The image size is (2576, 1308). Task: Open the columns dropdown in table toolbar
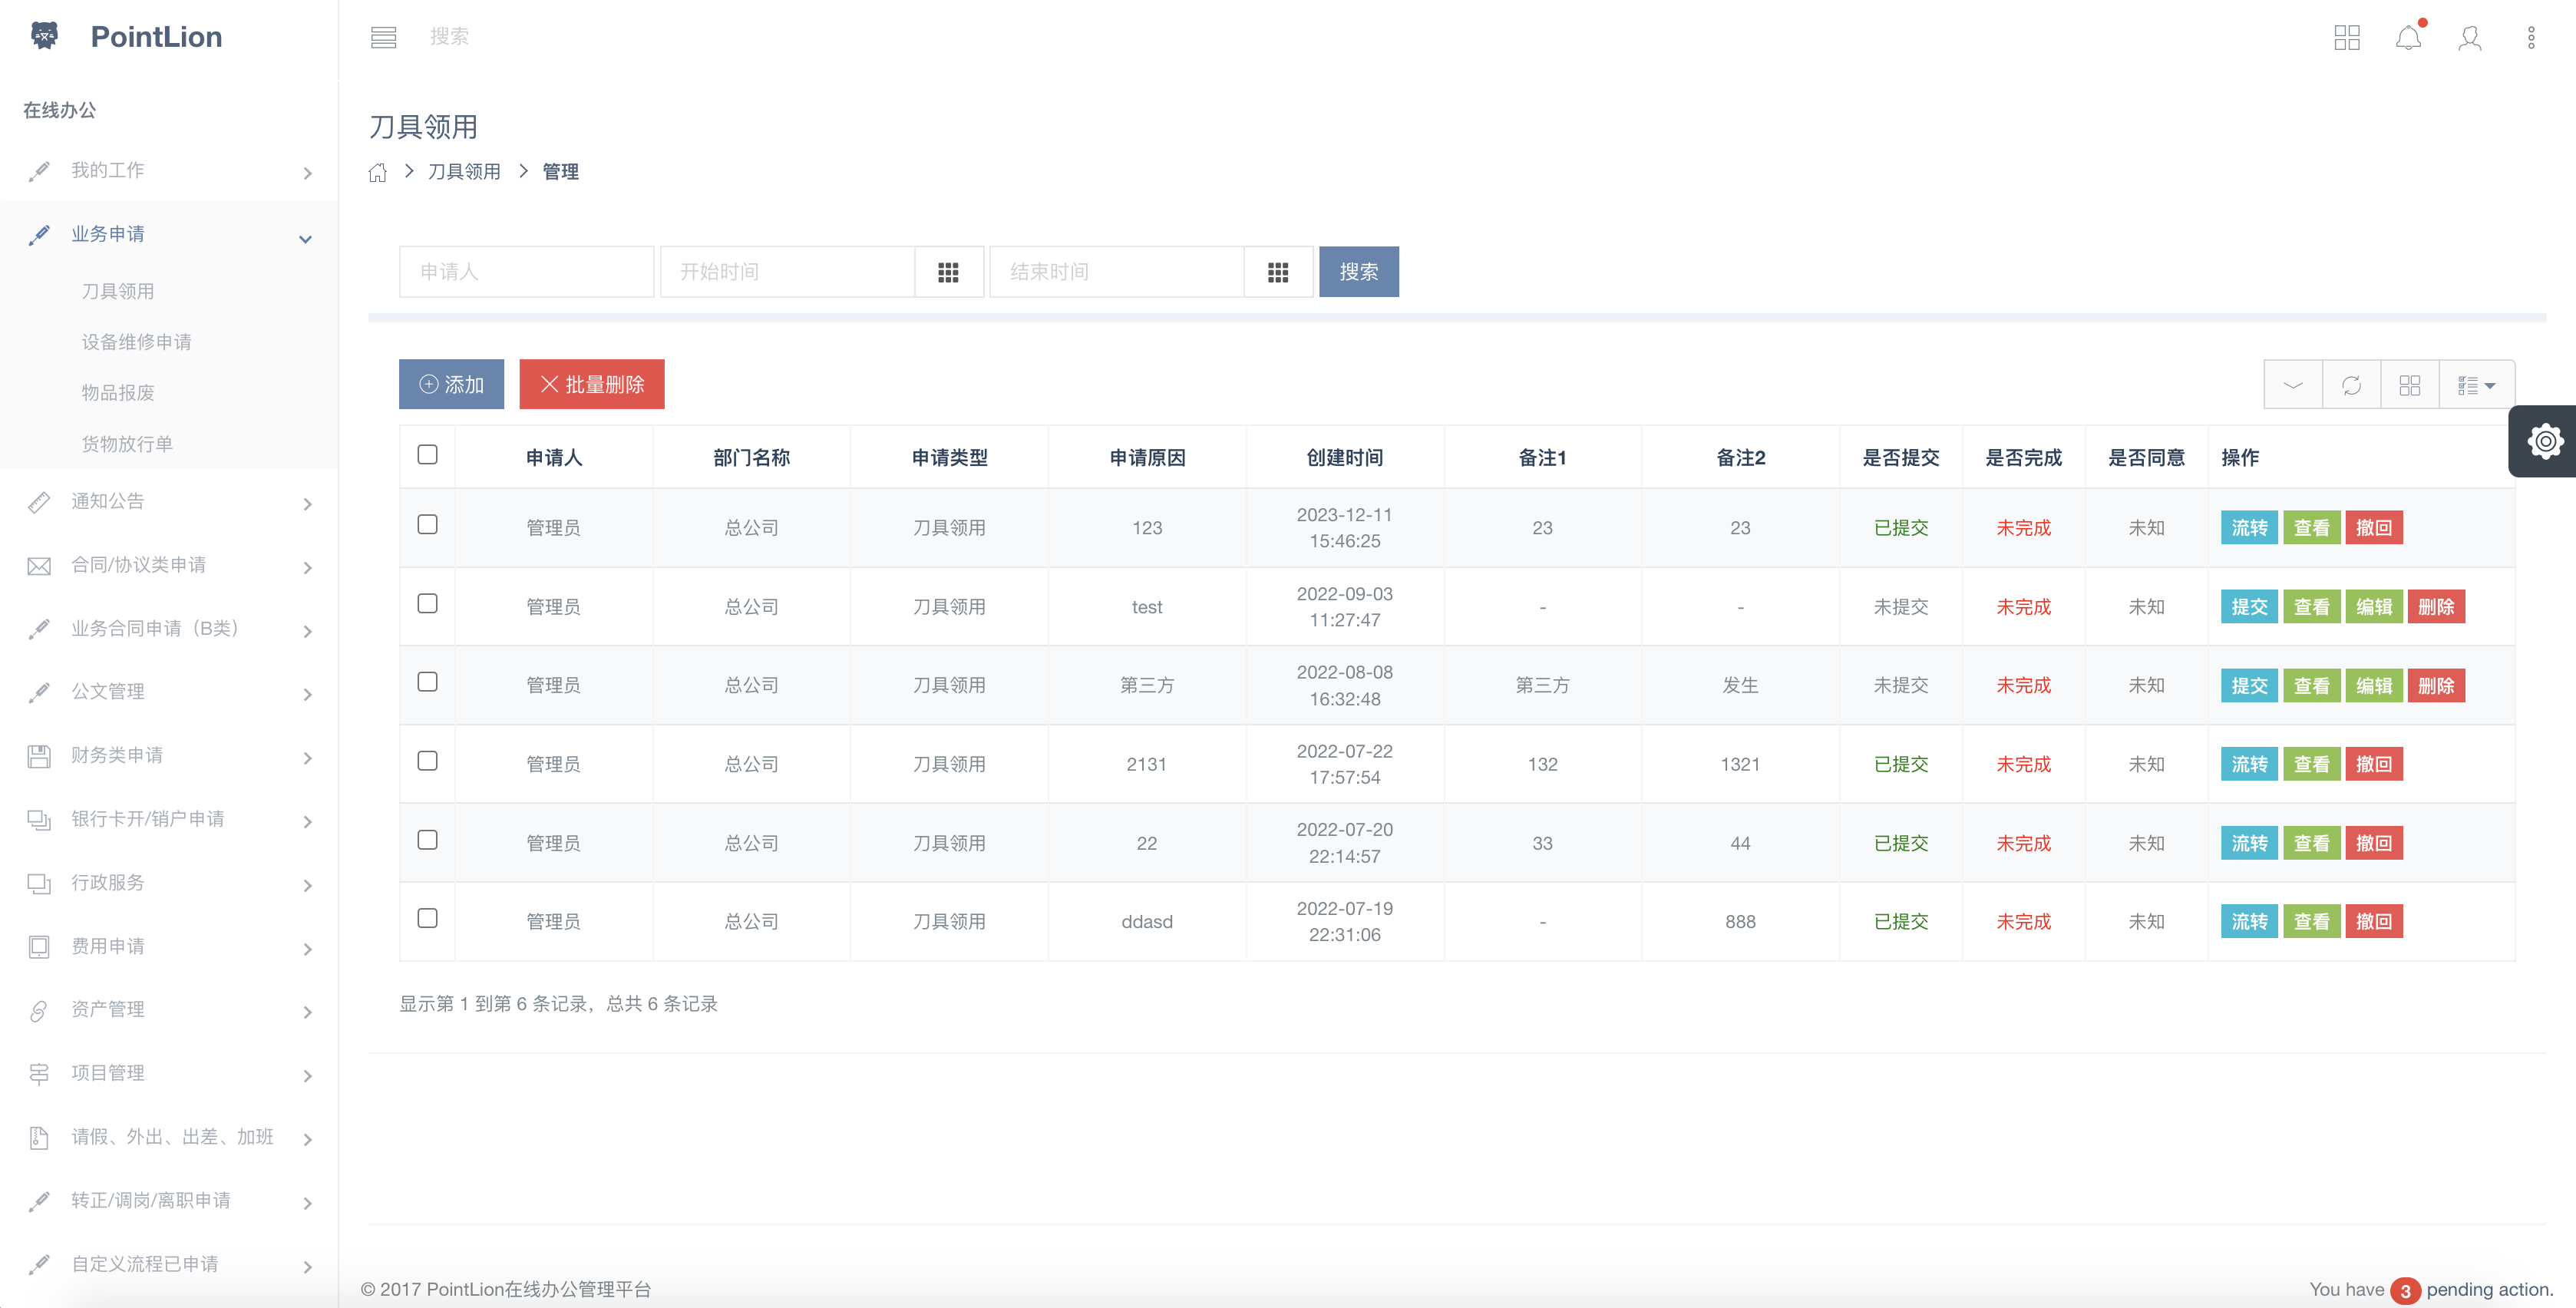(x=2476, y=385)
